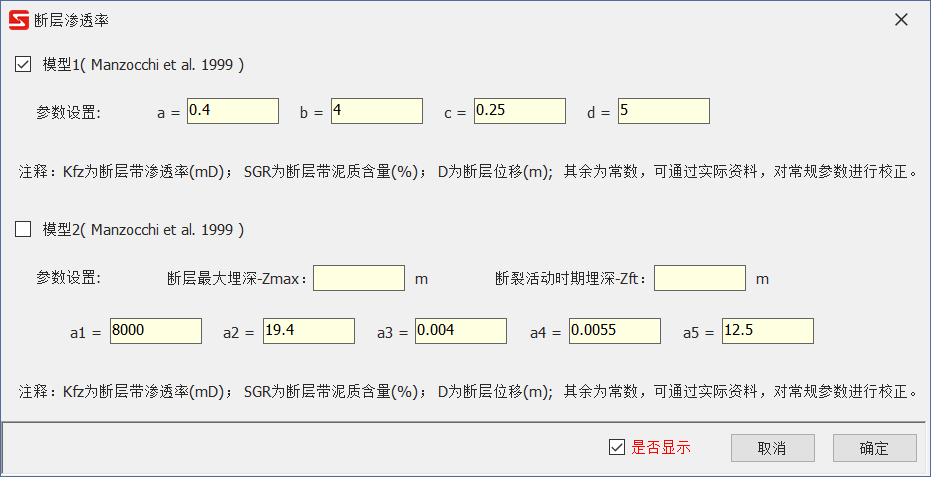Focus the parameter c field showing 0.25

pyautogui.click(x=520, y=111)
